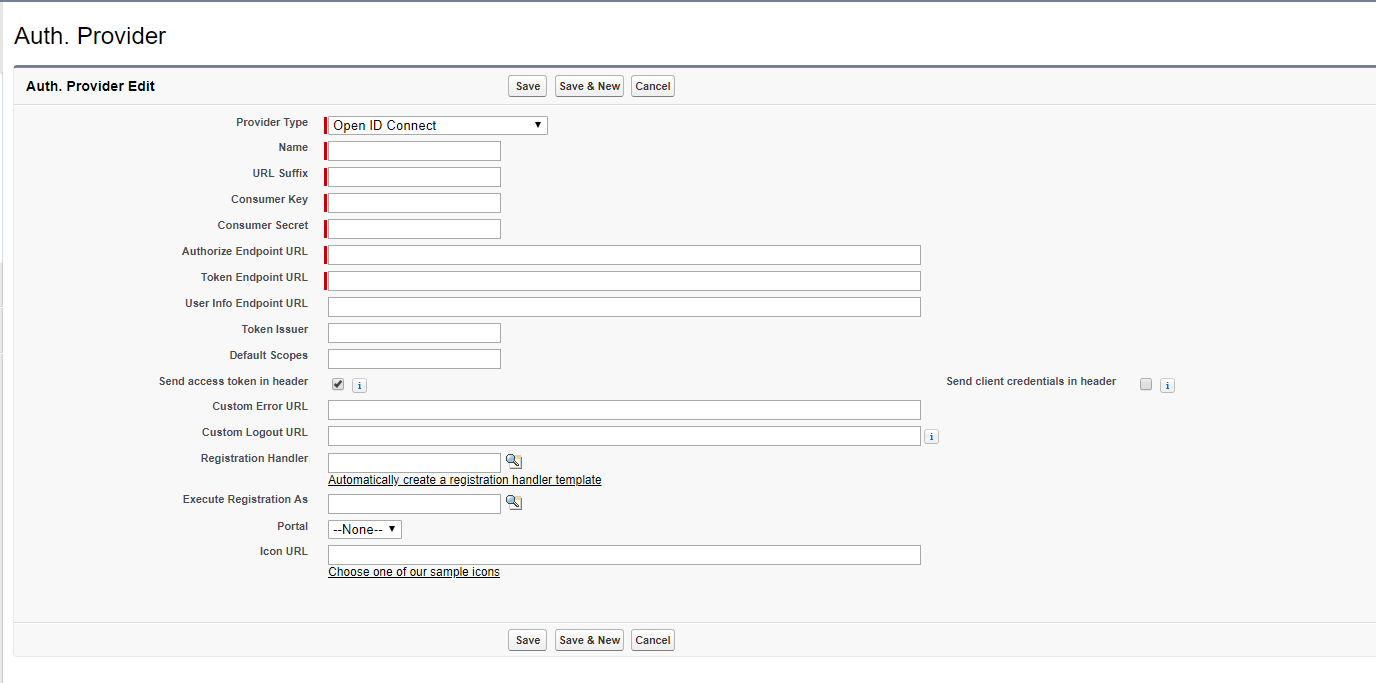The image size is (1376, 683).
Task: Open the Registration Handler lookup search icon
Action: pos(513,460)
